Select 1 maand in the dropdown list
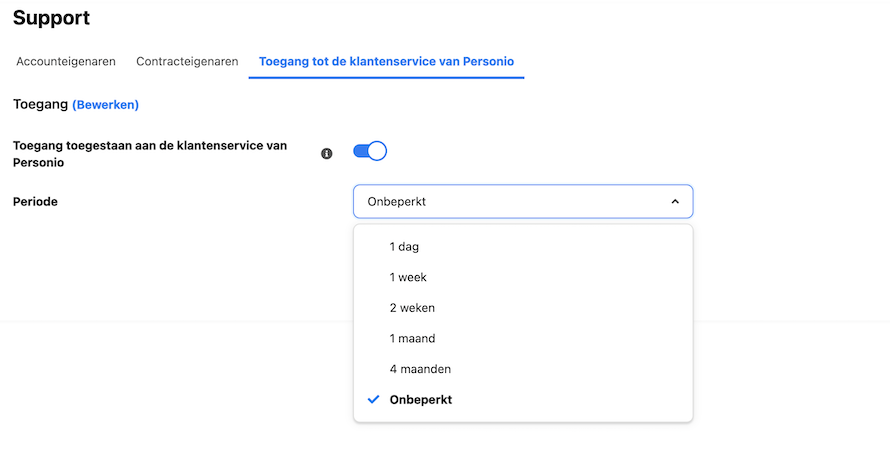This screenshot has width=890, height=476. coord(523,339)
